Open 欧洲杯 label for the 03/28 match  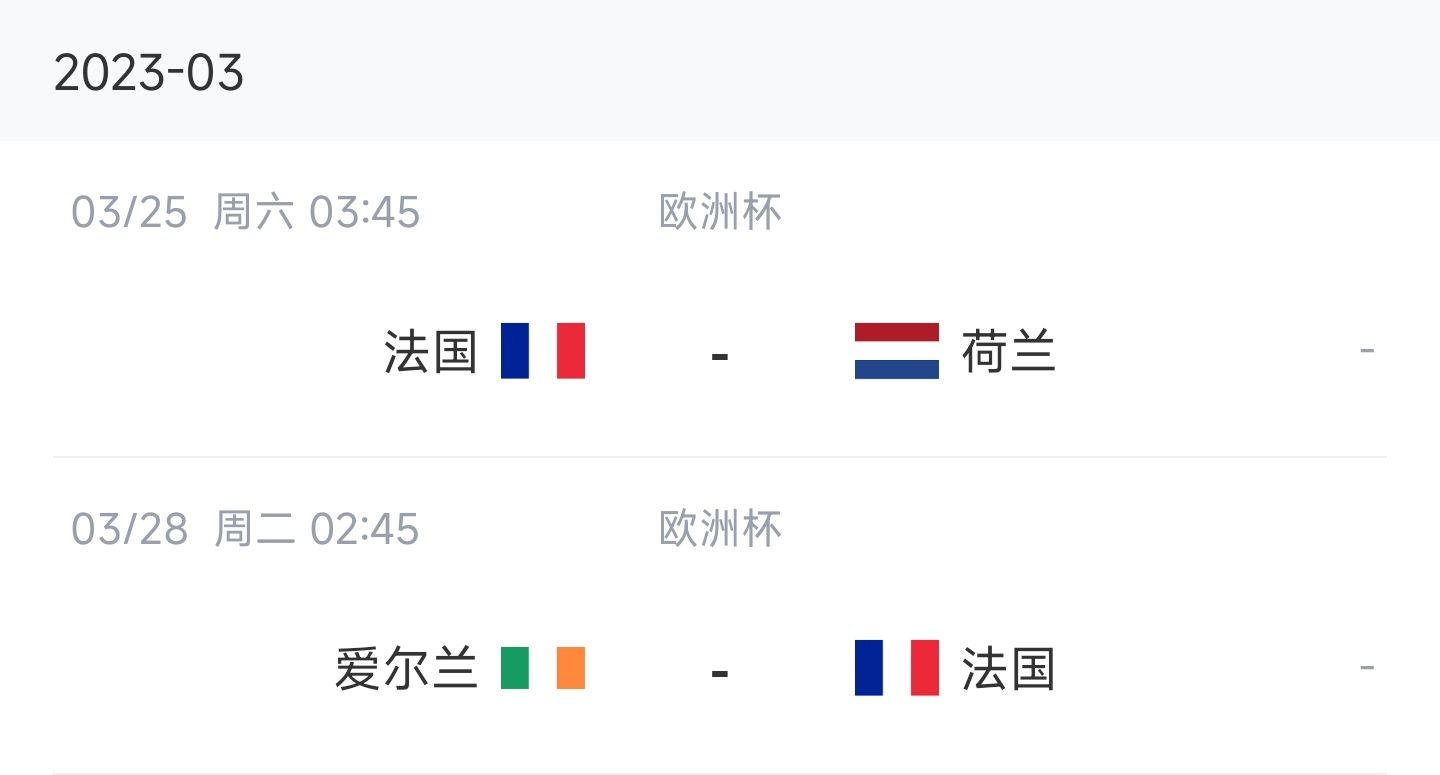720,530
